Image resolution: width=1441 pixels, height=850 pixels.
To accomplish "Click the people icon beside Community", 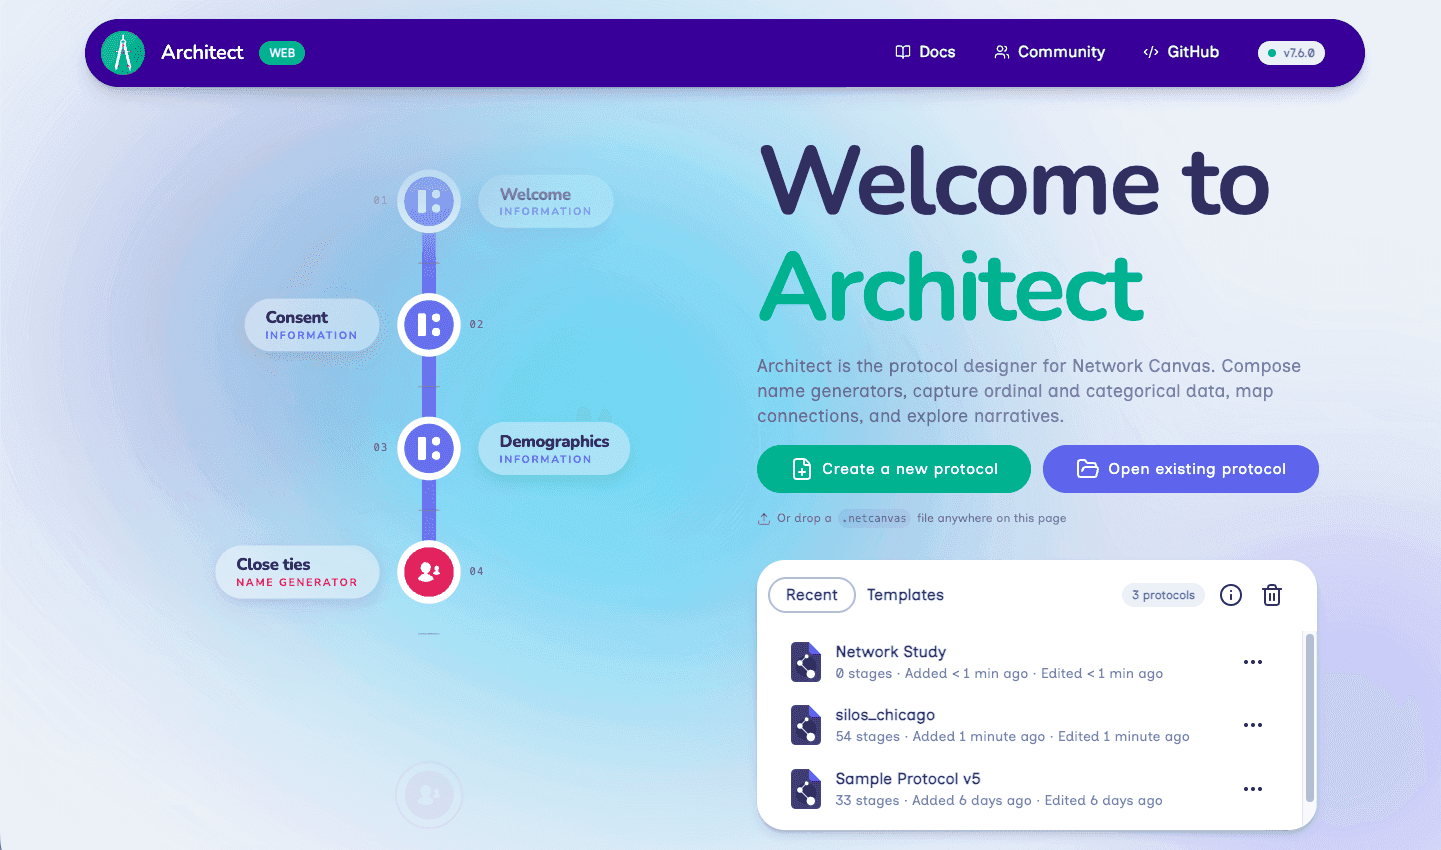I will [x=1002, y=52].
